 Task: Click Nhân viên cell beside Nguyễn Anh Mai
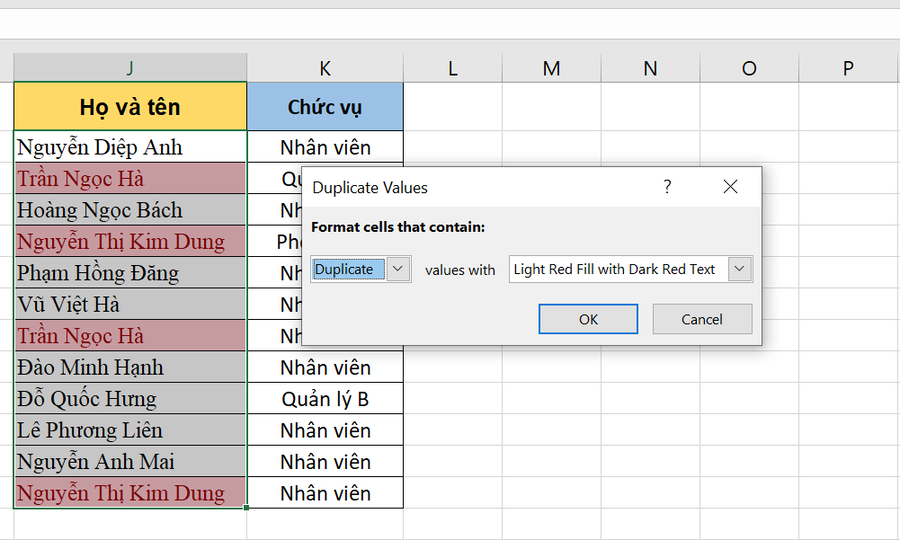325,461
